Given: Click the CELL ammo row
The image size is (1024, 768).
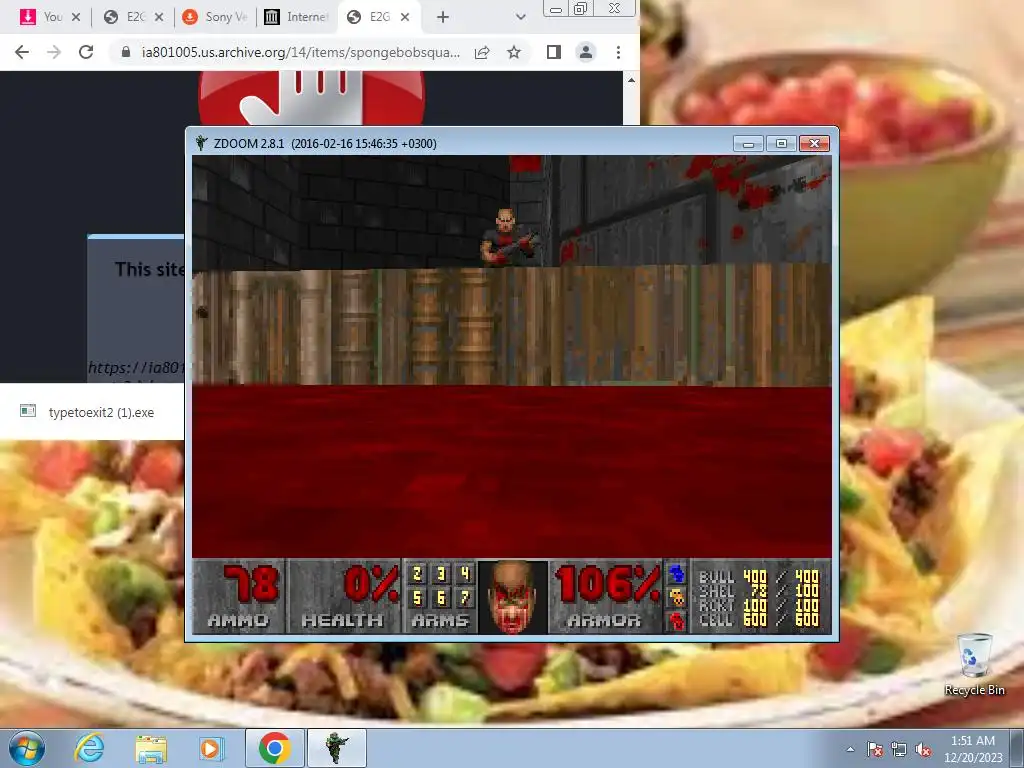Looking at the screenshot, I should click(x=759, y=619).
